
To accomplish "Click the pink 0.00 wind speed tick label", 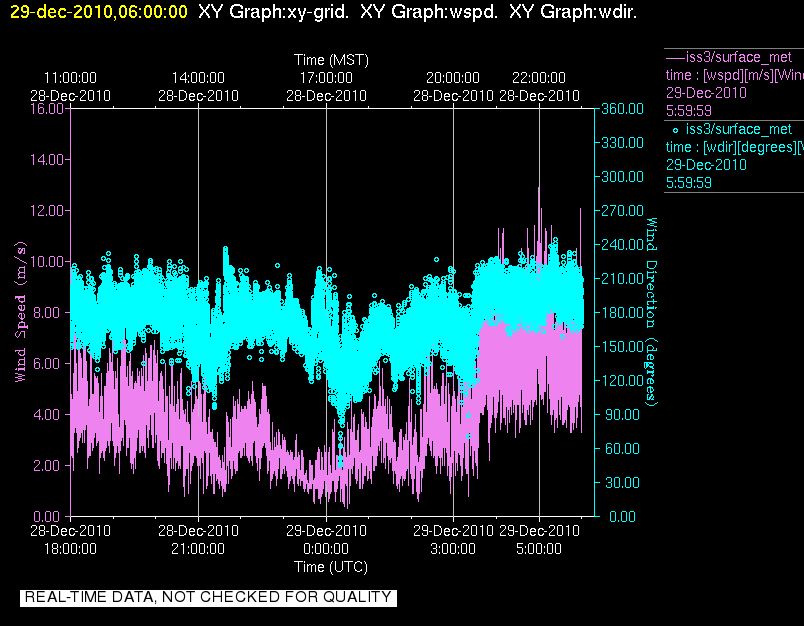I will coord(47,516).
